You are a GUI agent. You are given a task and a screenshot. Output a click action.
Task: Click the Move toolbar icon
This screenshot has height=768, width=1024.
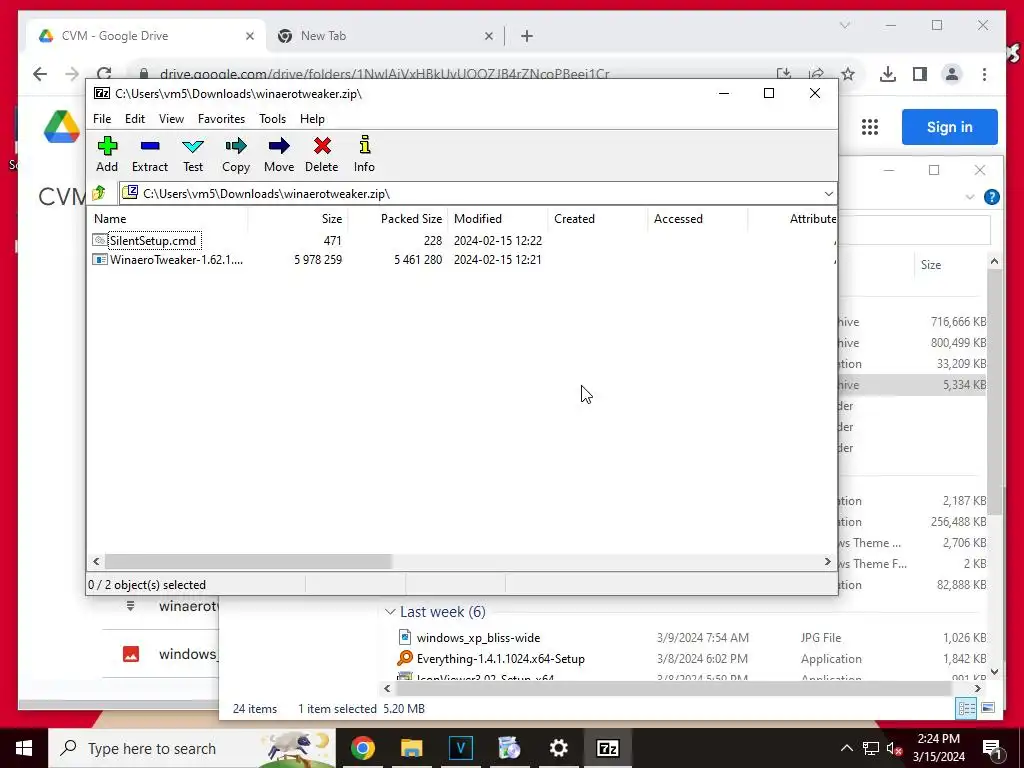pyautogui.click(x=279, y=155)
